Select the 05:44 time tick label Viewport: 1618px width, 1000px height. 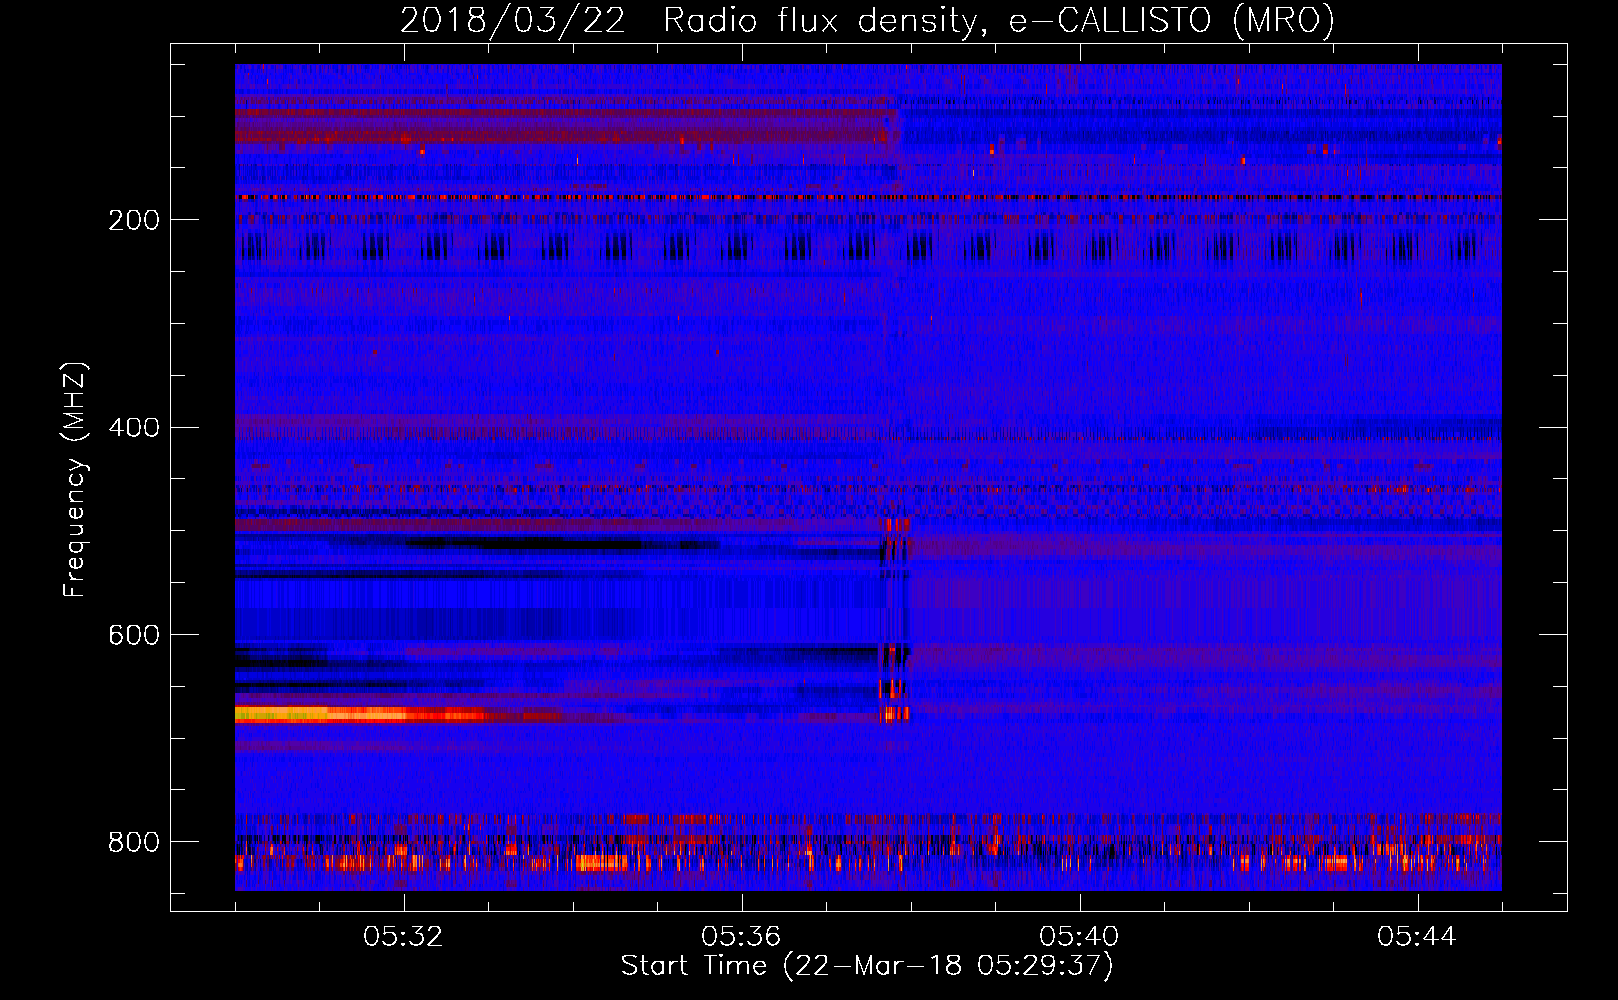tap(1417, 937)
